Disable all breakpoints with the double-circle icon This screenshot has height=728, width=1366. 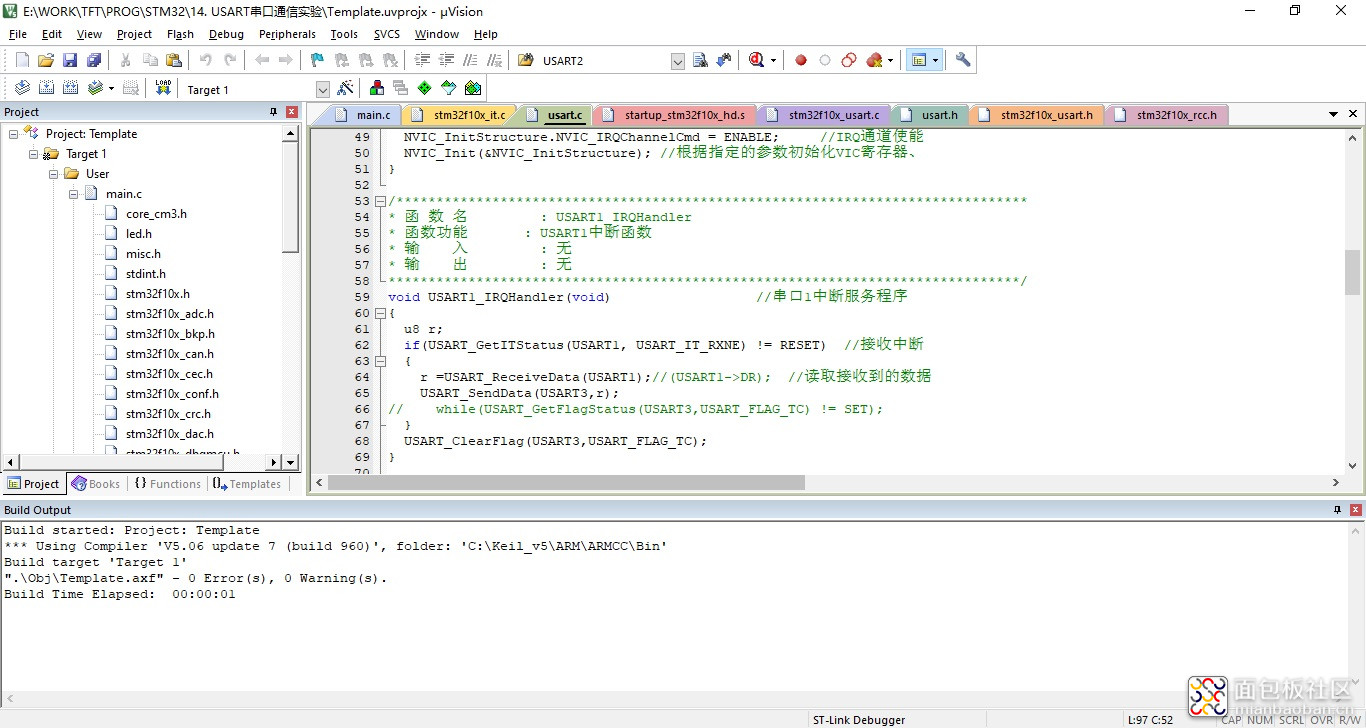(x=849, y=60)
